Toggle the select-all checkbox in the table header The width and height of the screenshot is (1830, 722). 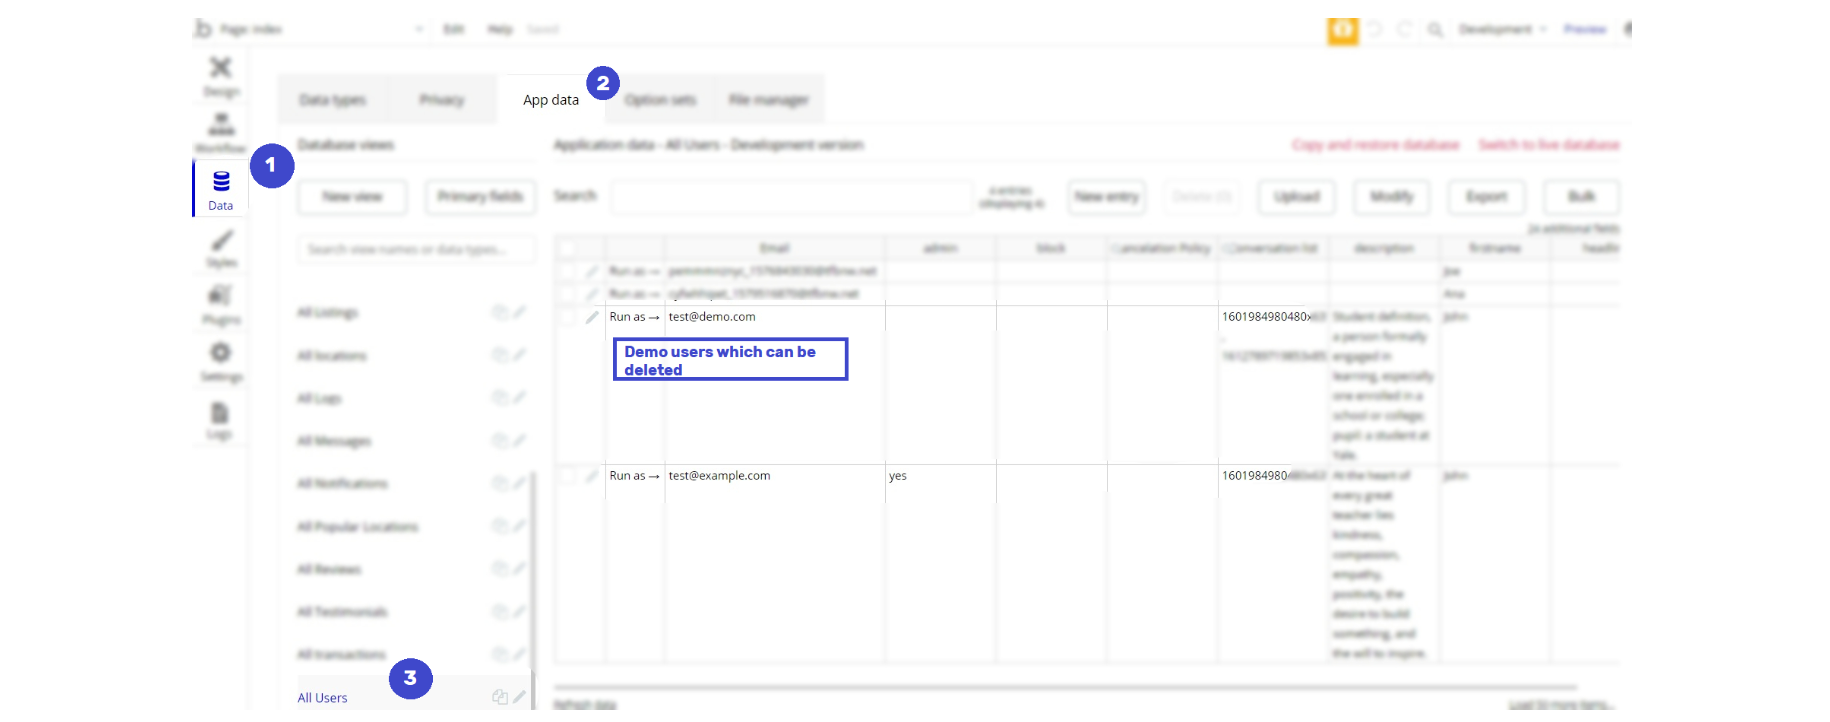[x=567, y=248]
